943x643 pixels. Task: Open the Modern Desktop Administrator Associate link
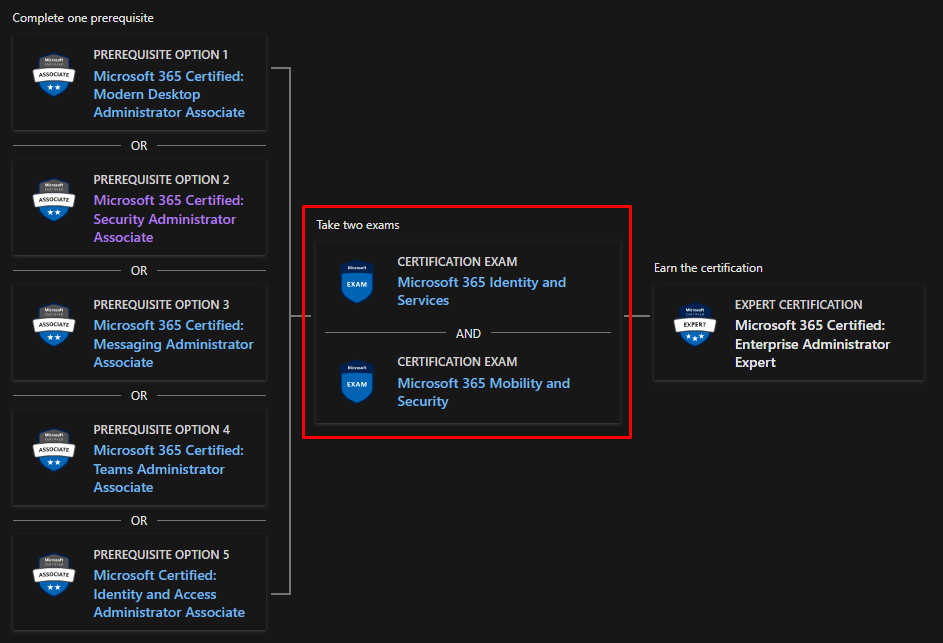pos(168,94)
